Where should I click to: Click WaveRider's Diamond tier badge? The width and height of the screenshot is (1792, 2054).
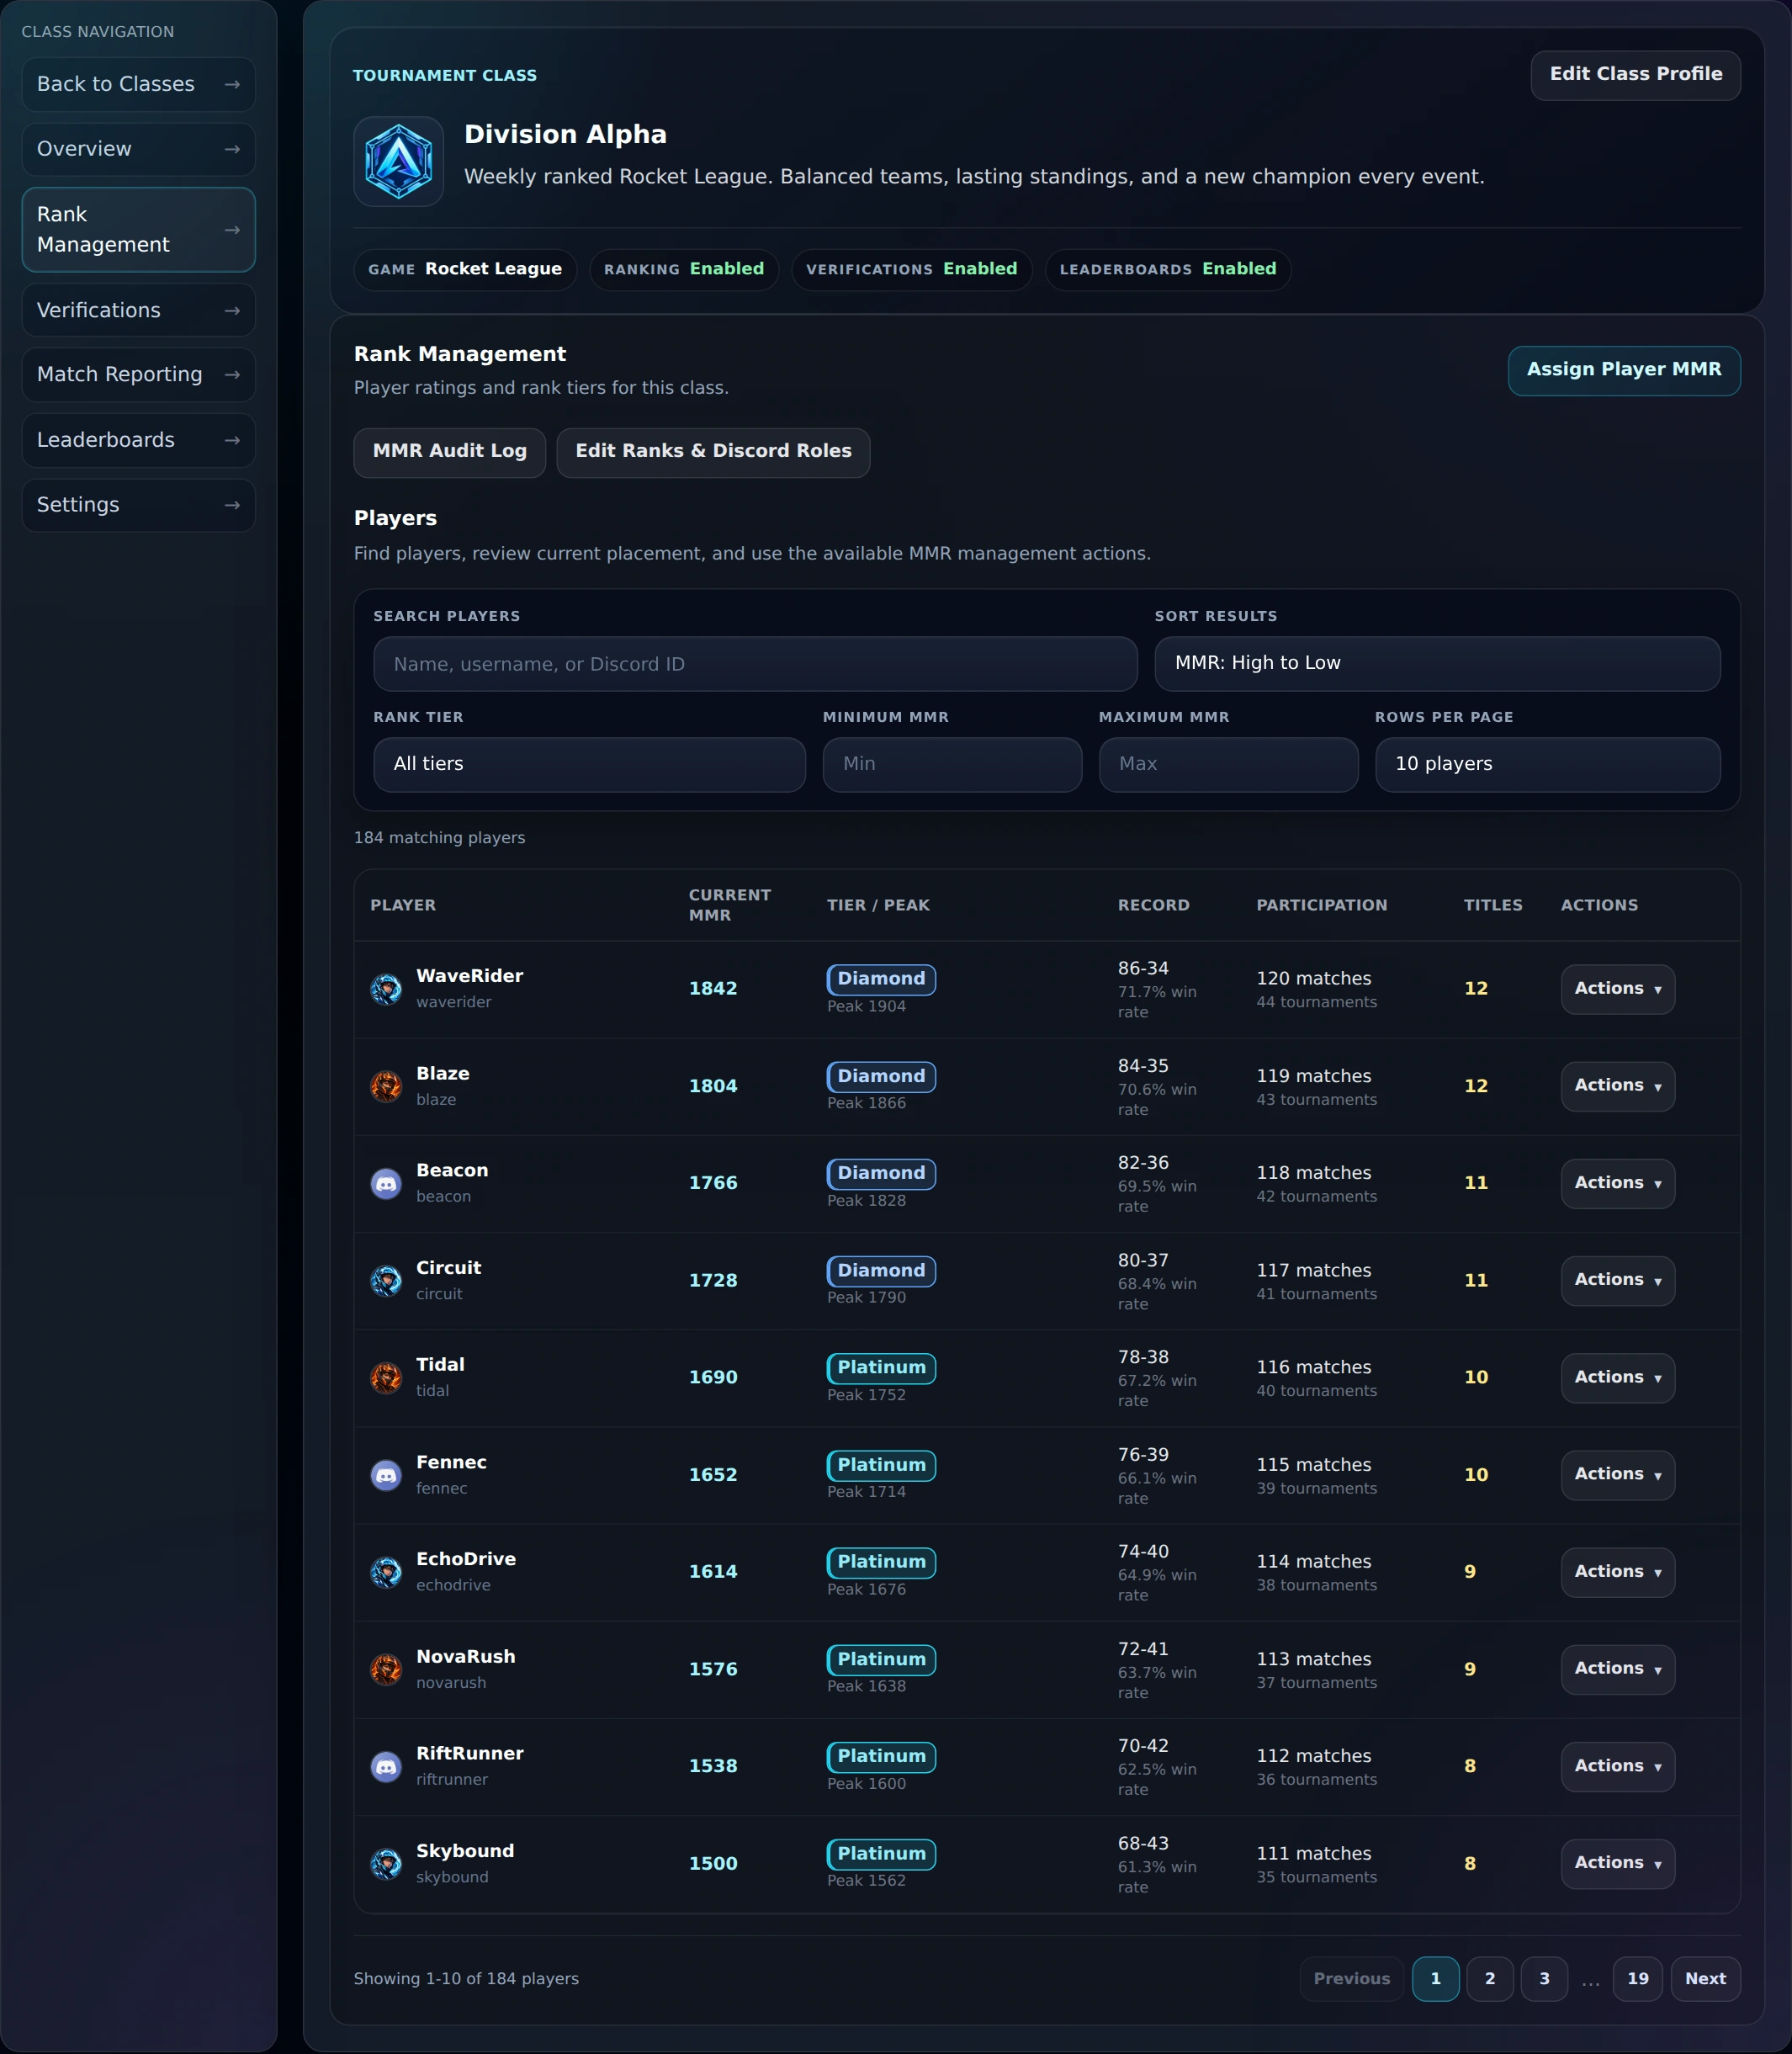tap(881, 979)
